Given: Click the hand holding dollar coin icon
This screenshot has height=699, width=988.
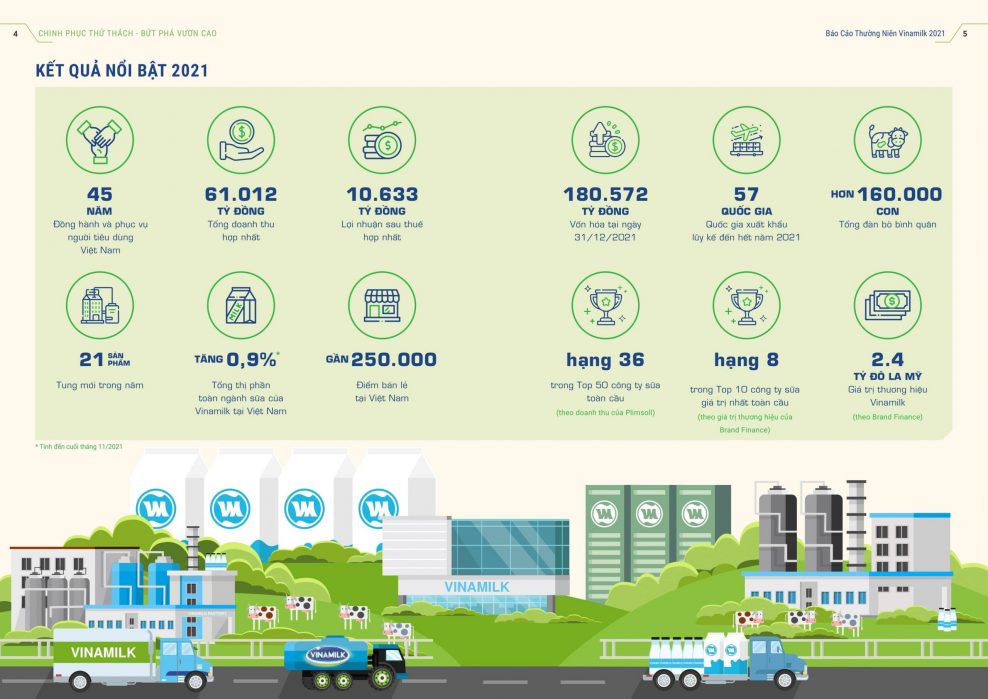Looking at the screenshot, I should 240,140.
